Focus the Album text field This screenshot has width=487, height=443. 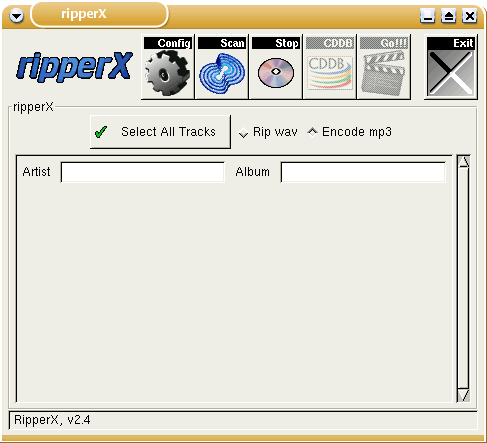(x=363, y=172)
